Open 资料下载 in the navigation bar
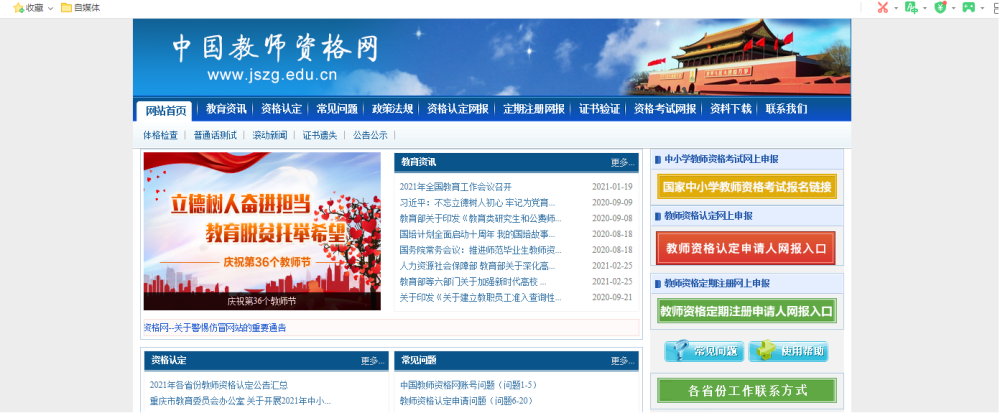 tap(731, 109)
